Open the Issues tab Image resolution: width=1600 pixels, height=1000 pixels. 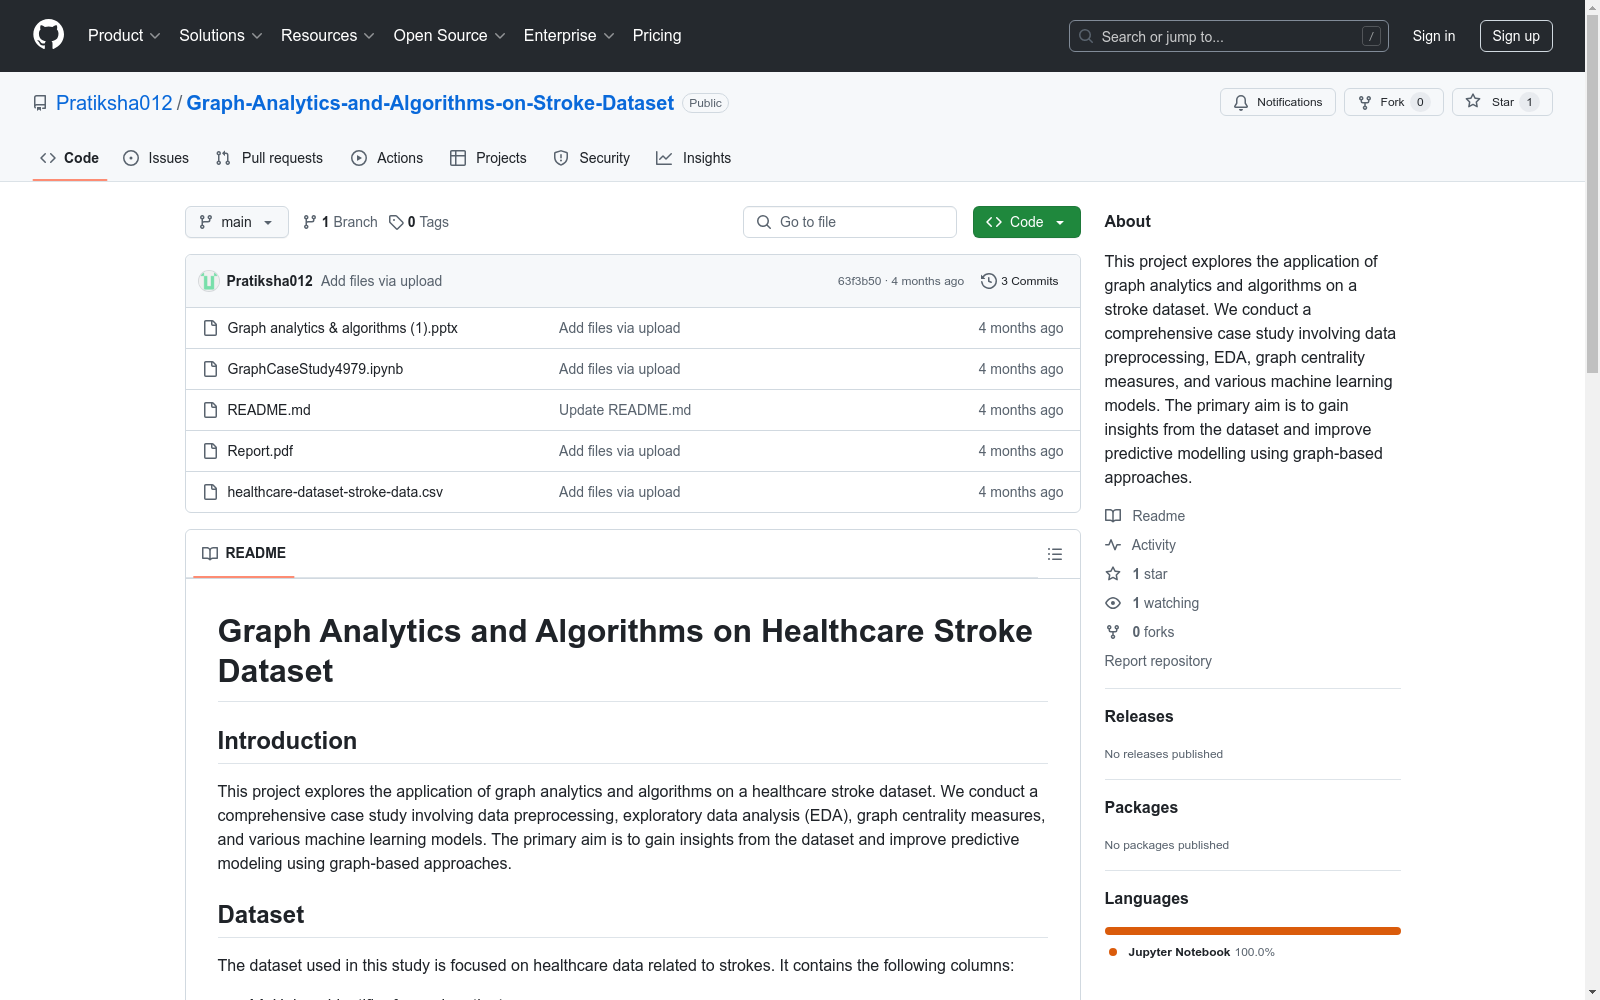coord(156,158)
